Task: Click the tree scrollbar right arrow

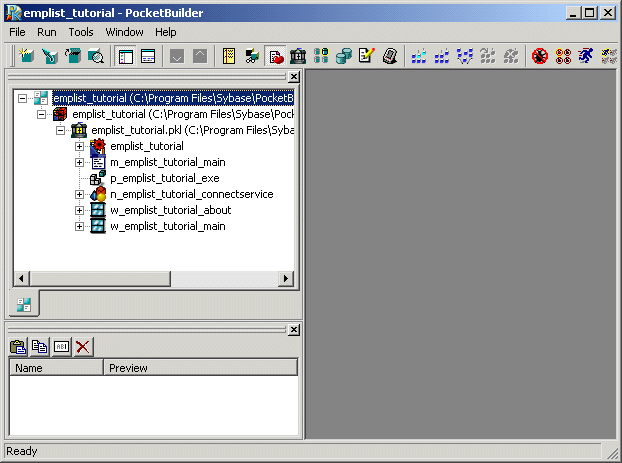Action: [x=286, y=279]
